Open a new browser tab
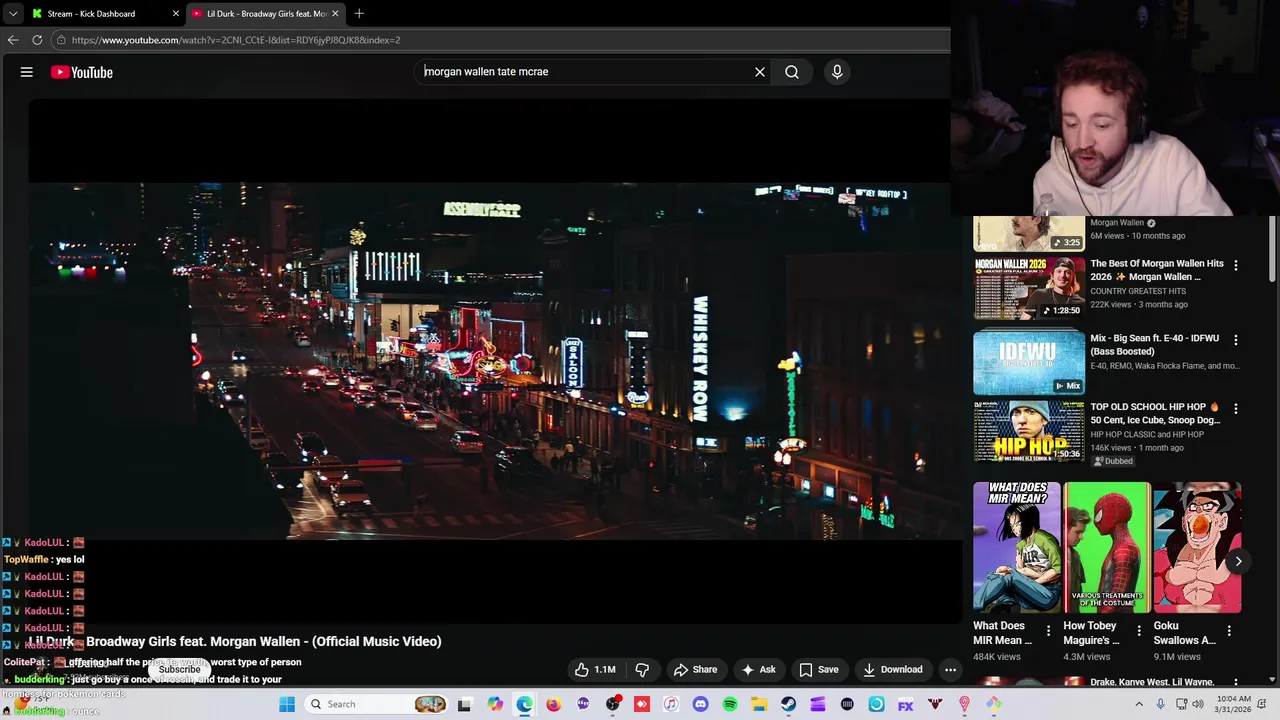 pyautogui.click(x=359, y=14)
